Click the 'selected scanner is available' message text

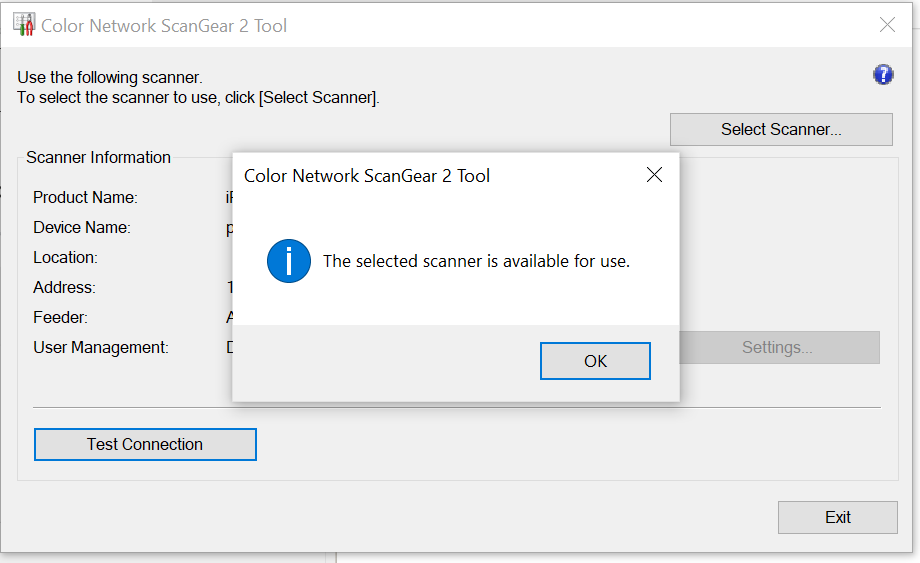476,262
